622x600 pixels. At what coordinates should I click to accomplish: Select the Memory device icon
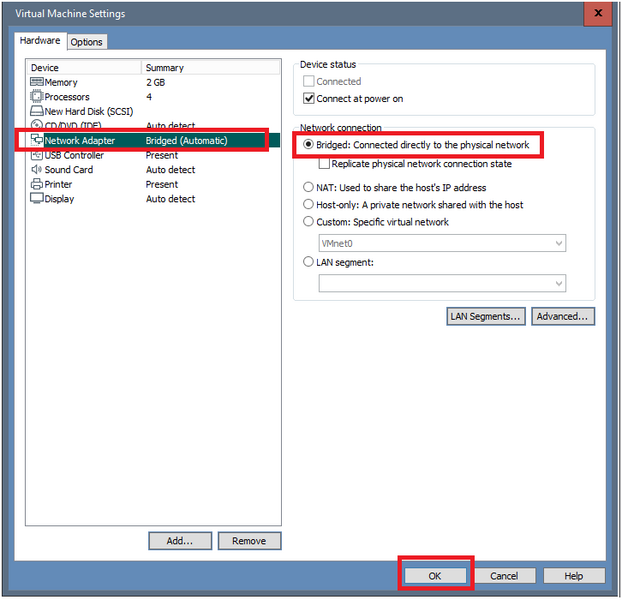pyautogui.click(x=37, y=82)
